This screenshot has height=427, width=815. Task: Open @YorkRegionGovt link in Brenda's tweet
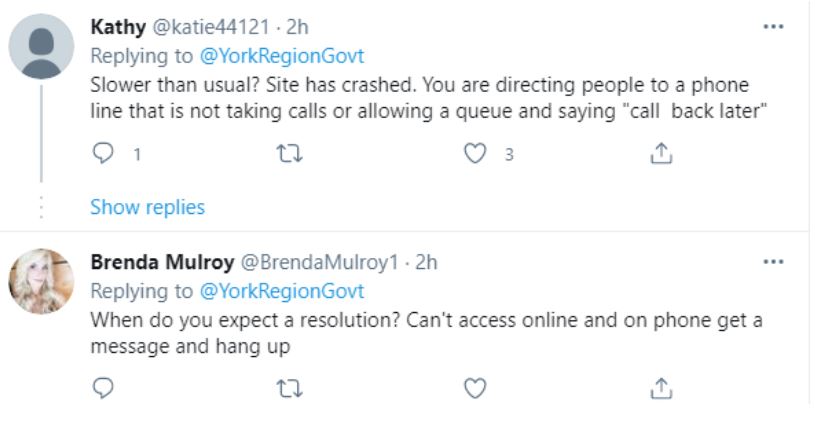pyautogui.click(x=282, y=292)
